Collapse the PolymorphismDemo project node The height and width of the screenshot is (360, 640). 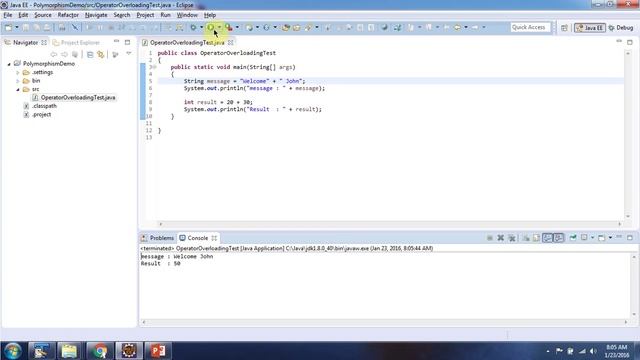coord(9,64)
